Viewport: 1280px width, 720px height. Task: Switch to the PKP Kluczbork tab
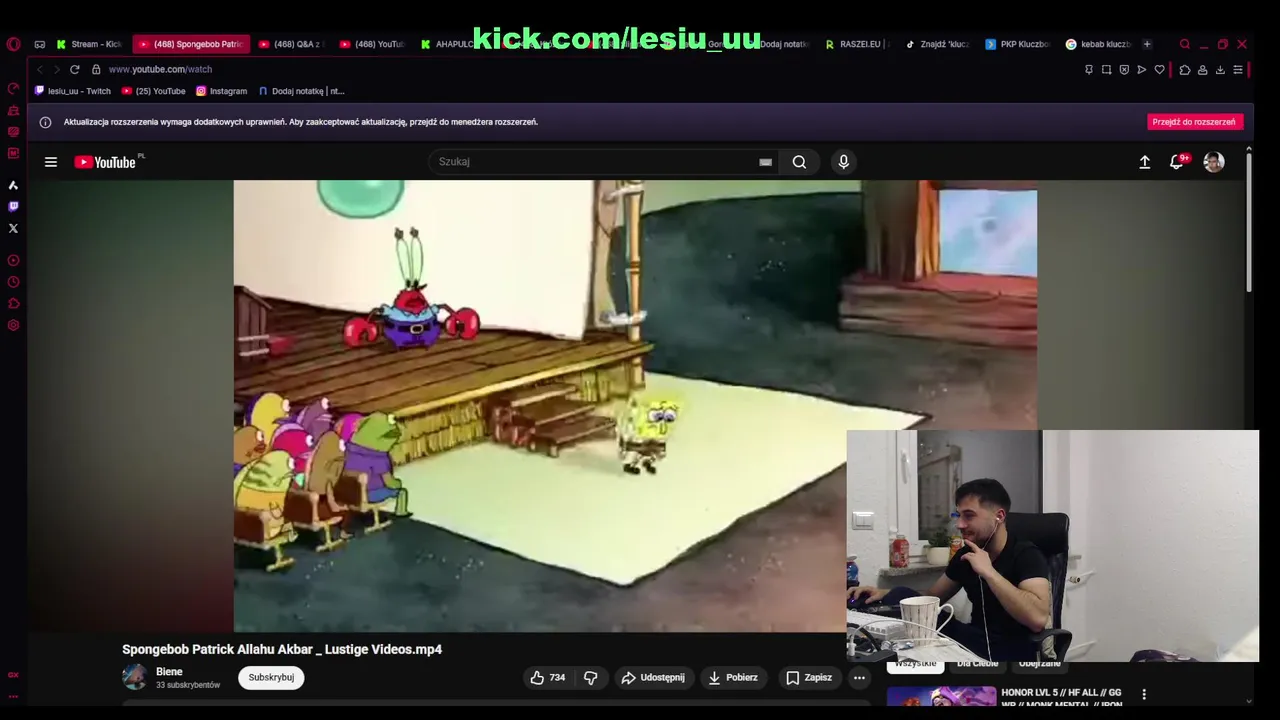tap(1017, 44)
